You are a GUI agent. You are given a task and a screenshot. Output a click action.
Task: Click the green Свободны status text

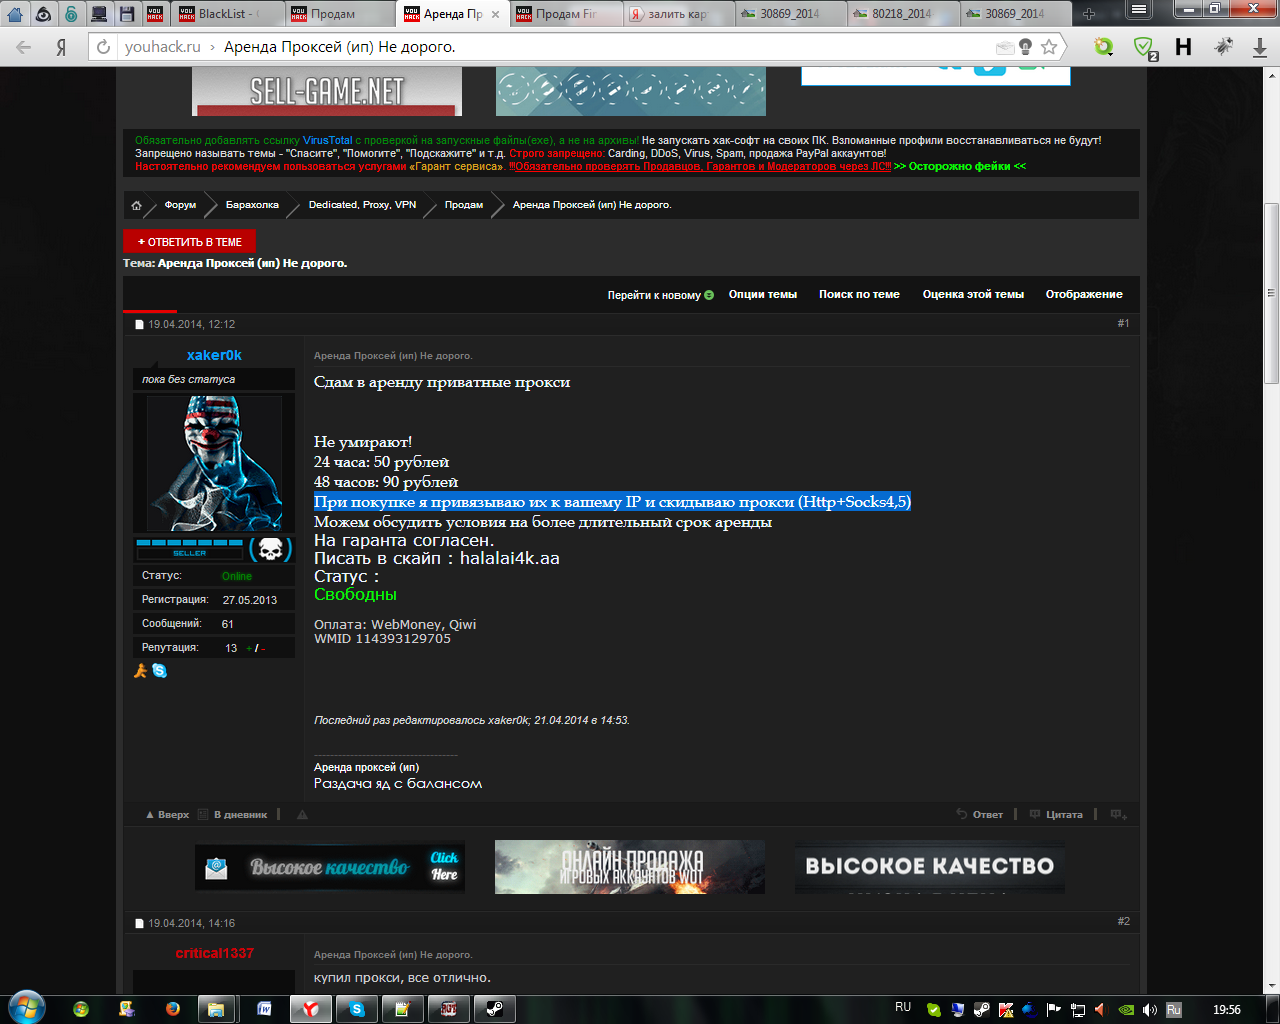coord(355,595)
